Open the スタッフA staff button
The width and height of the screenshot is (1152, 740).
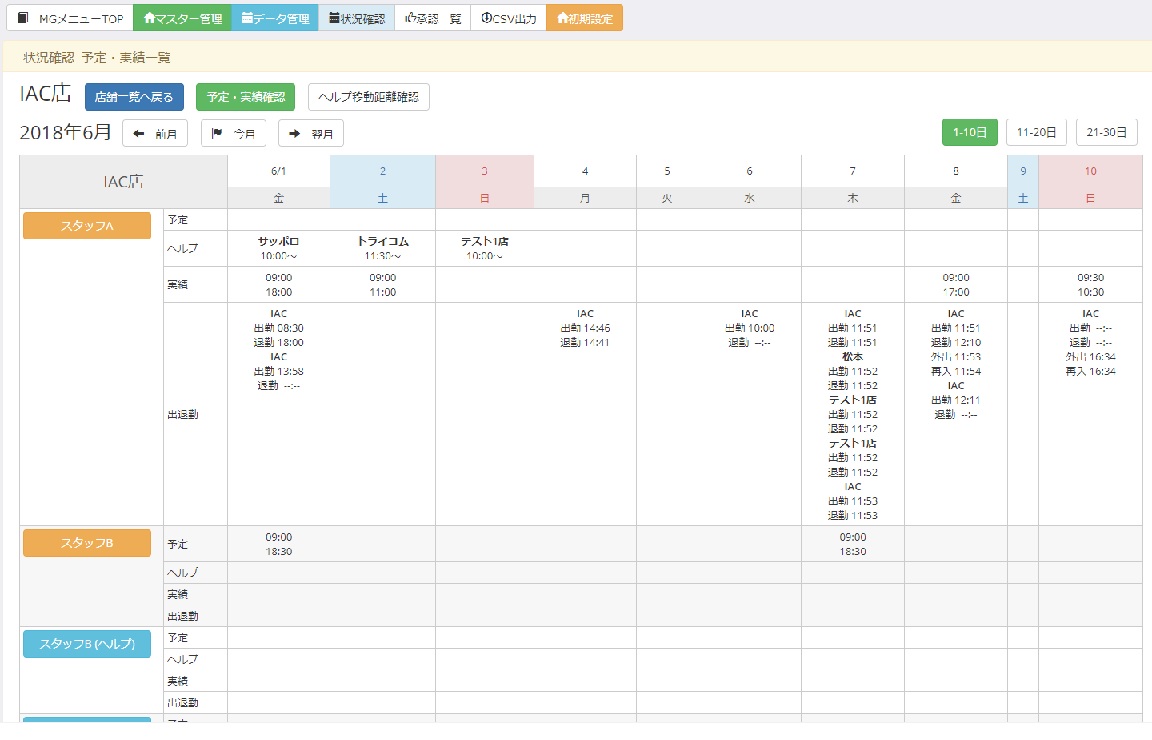tap(86, 226)
